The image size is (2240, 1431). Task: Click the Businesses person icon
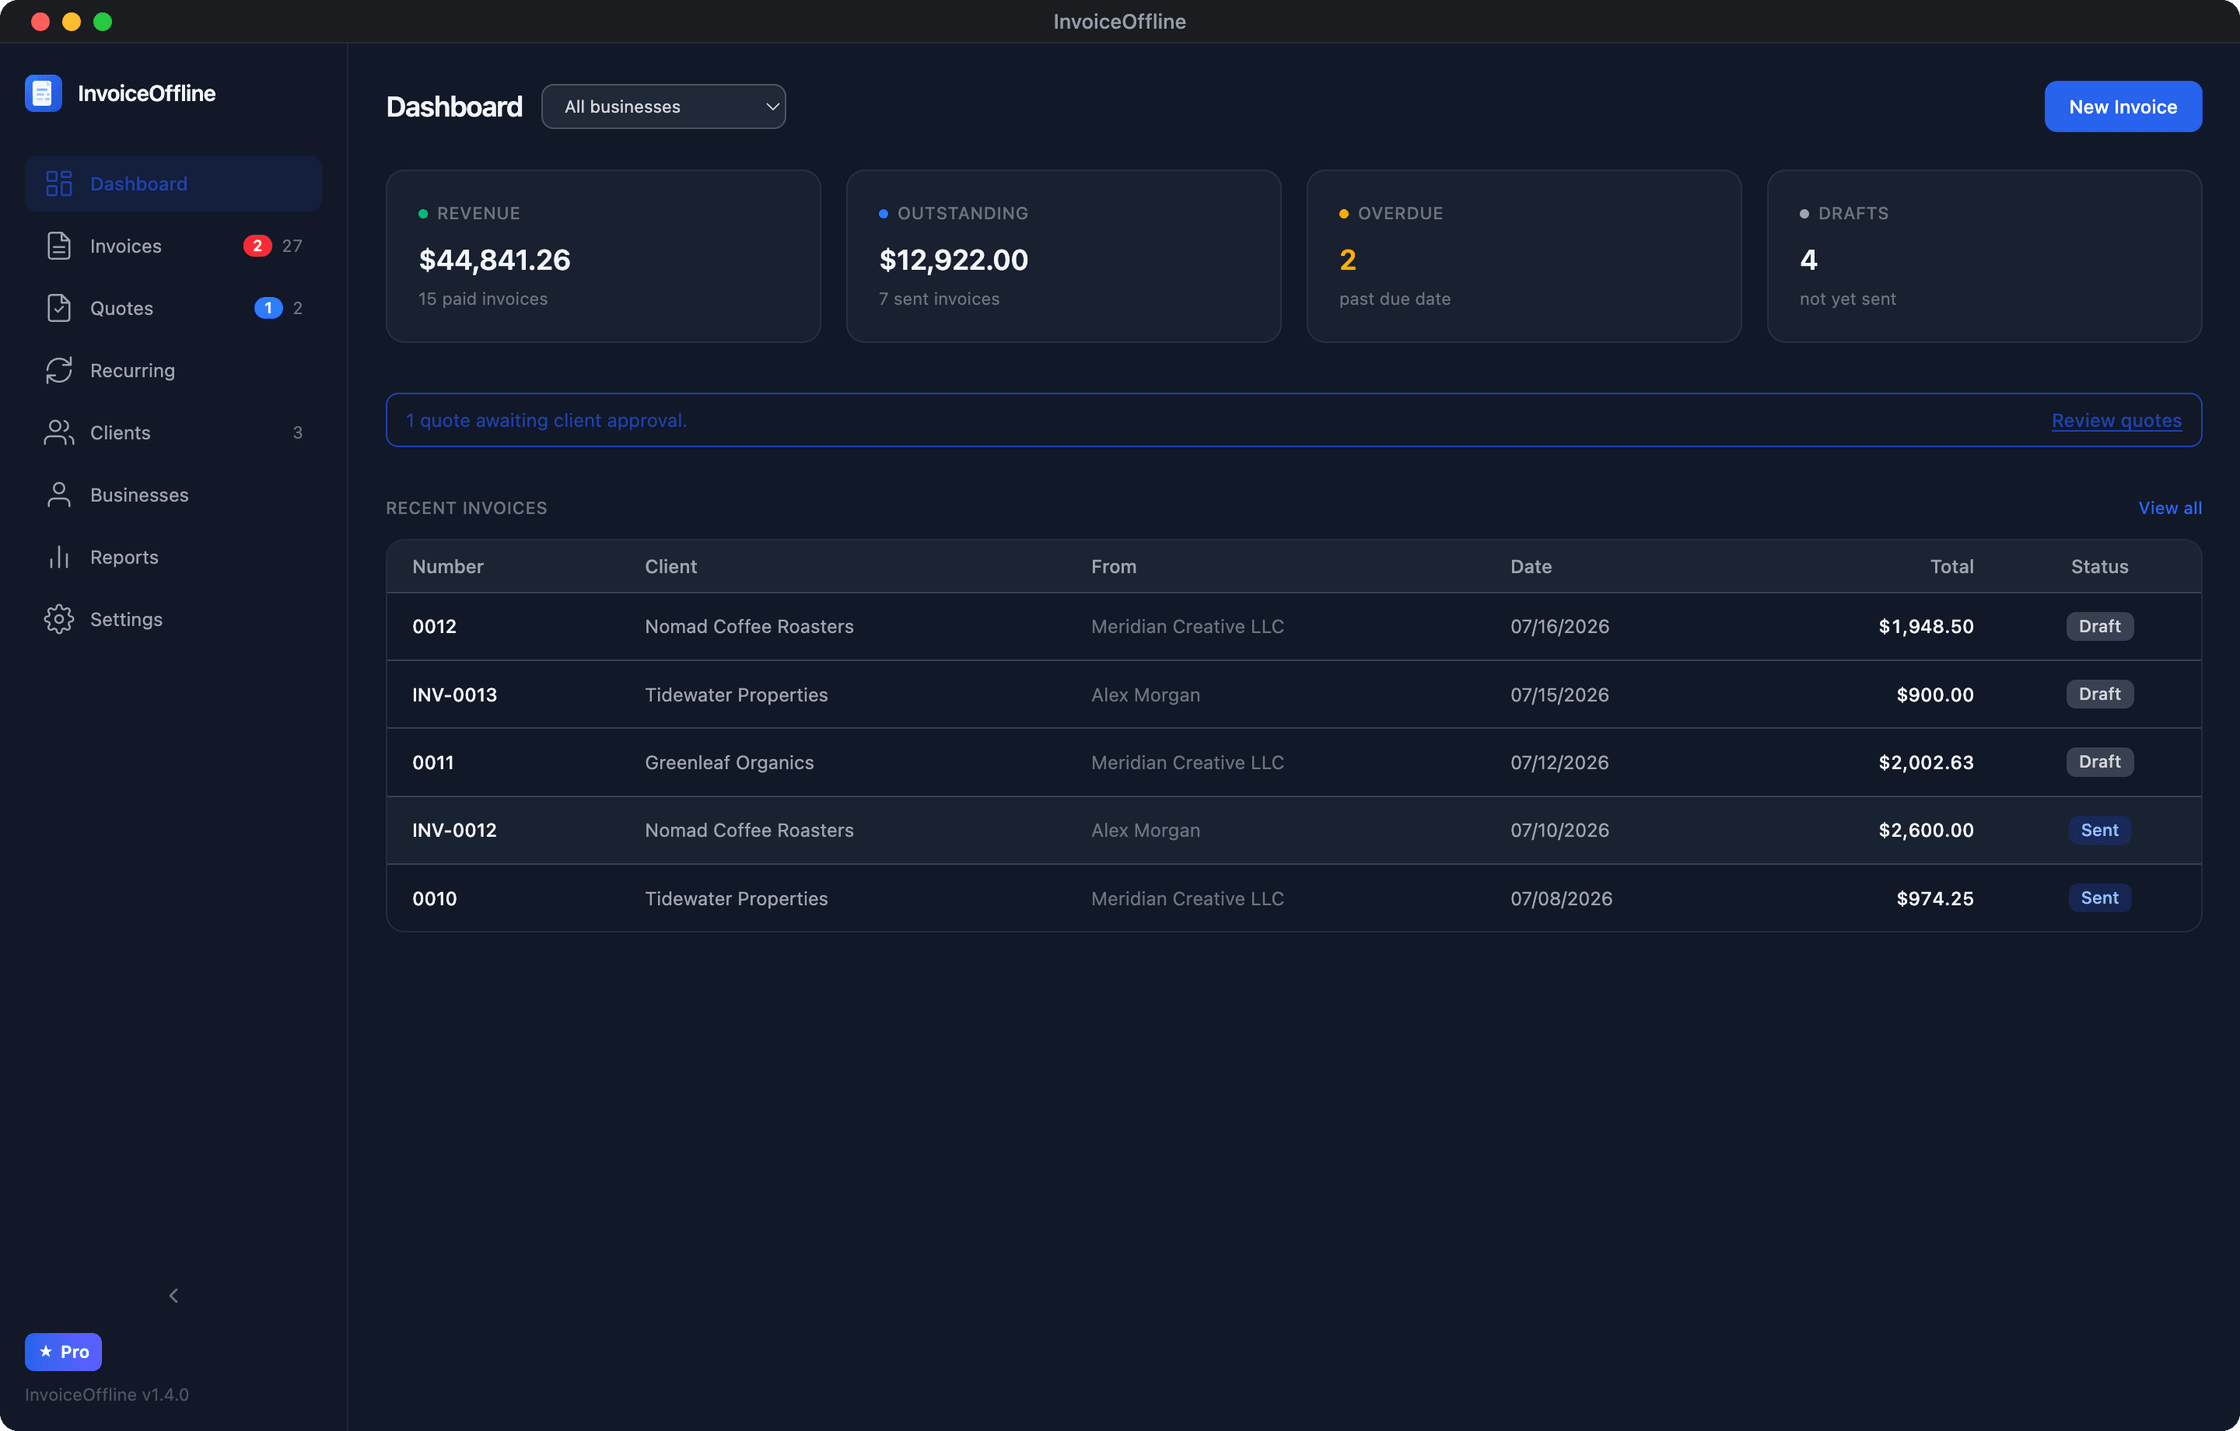pyautogui.click(x=59, y=495)
